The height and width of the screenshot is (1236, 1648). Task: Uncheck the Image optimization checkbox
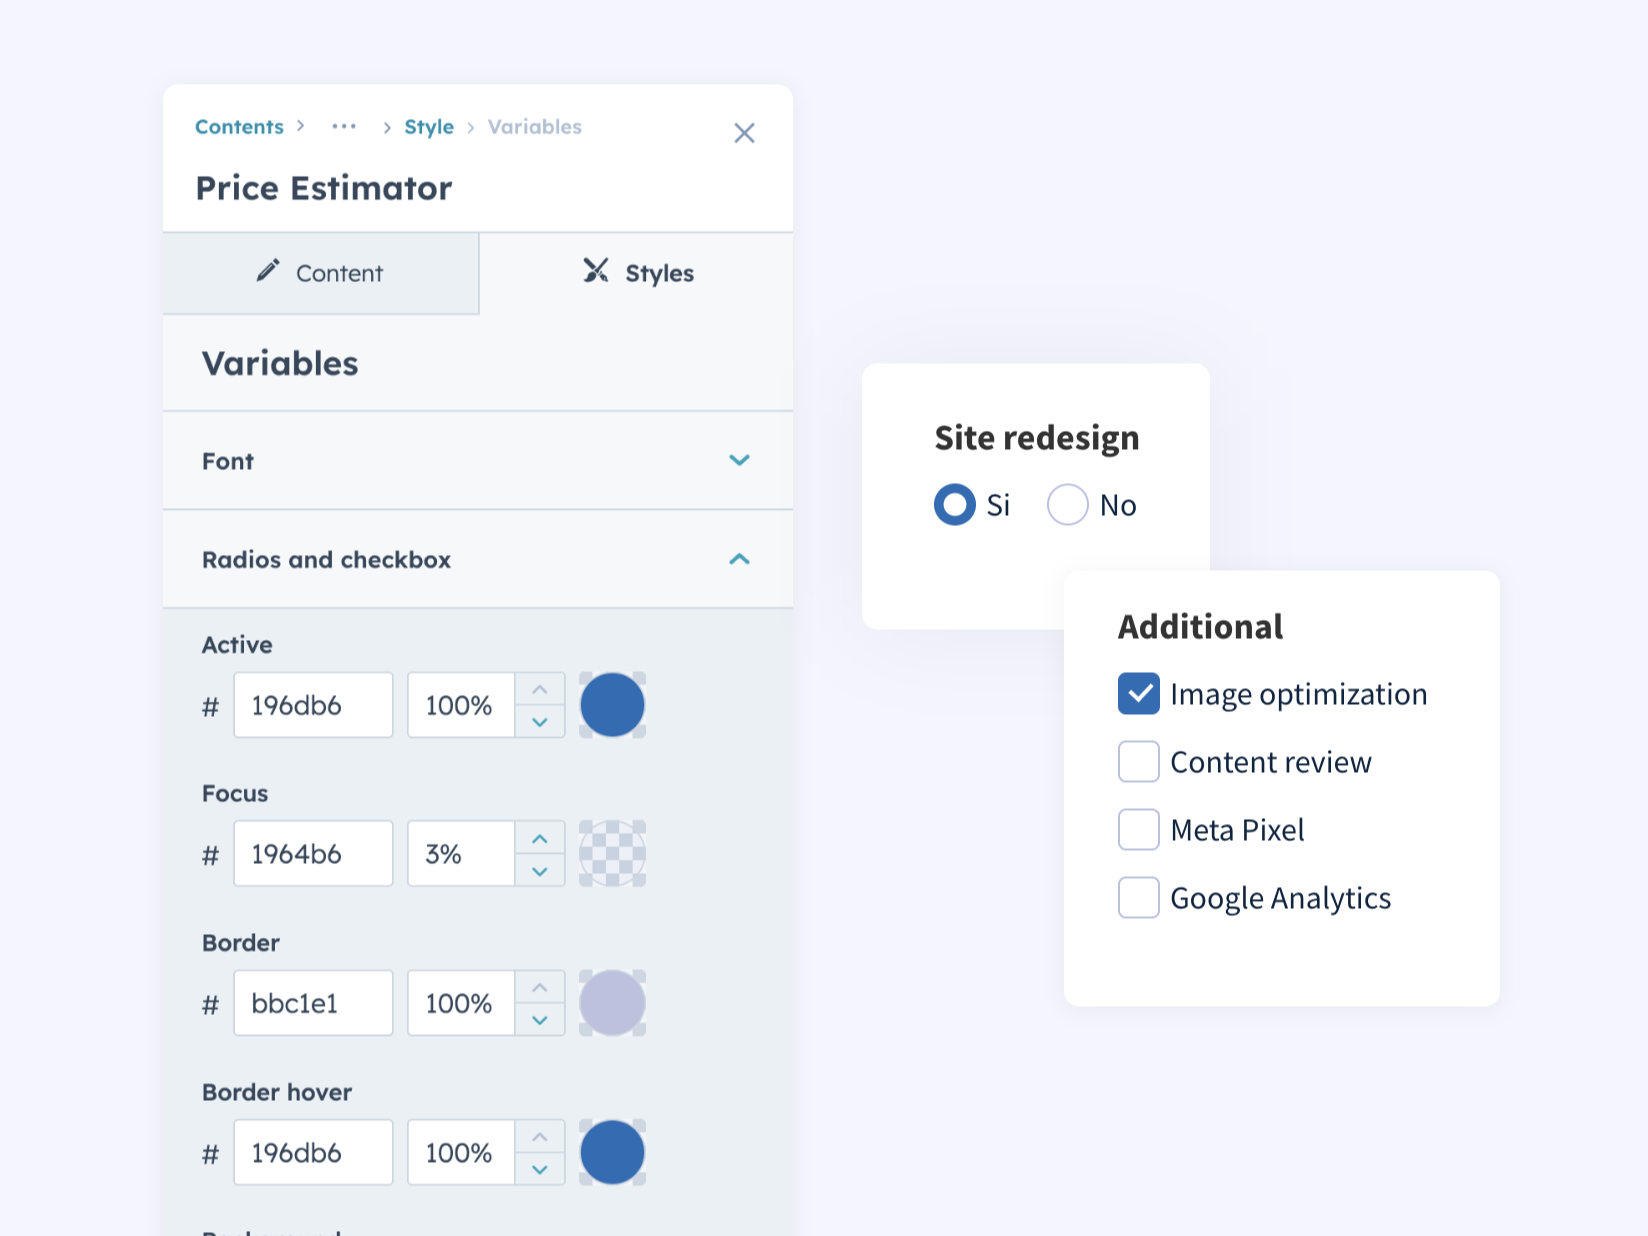point(1138,693)
